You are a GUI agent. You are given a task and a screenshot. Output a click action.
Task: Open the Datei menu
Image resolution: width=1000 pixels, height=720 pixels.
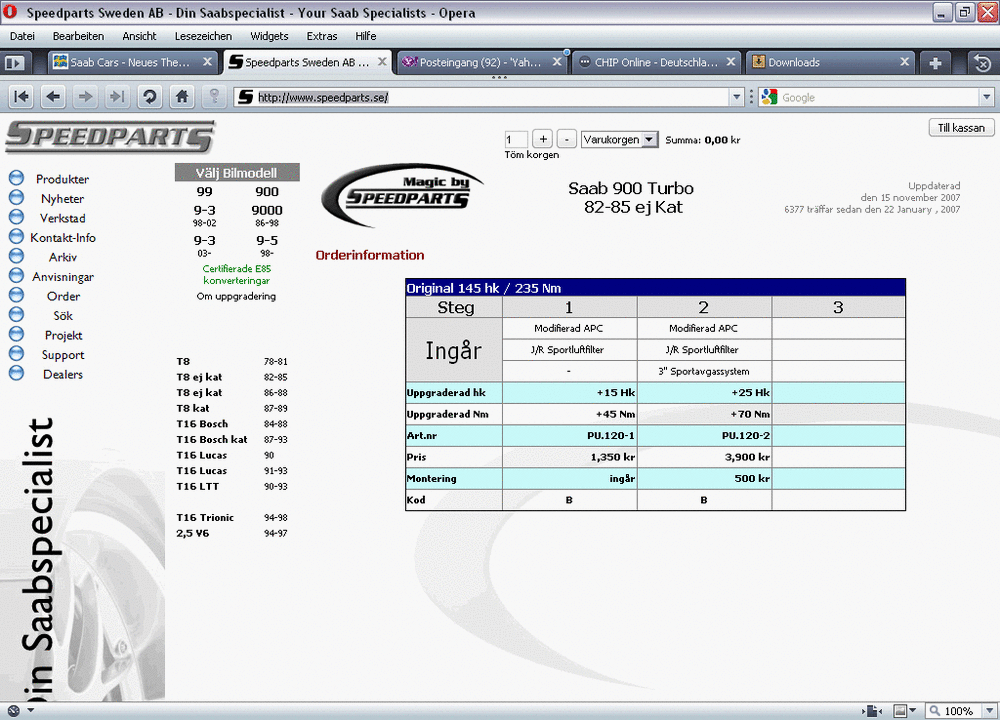tap(22, 36)
